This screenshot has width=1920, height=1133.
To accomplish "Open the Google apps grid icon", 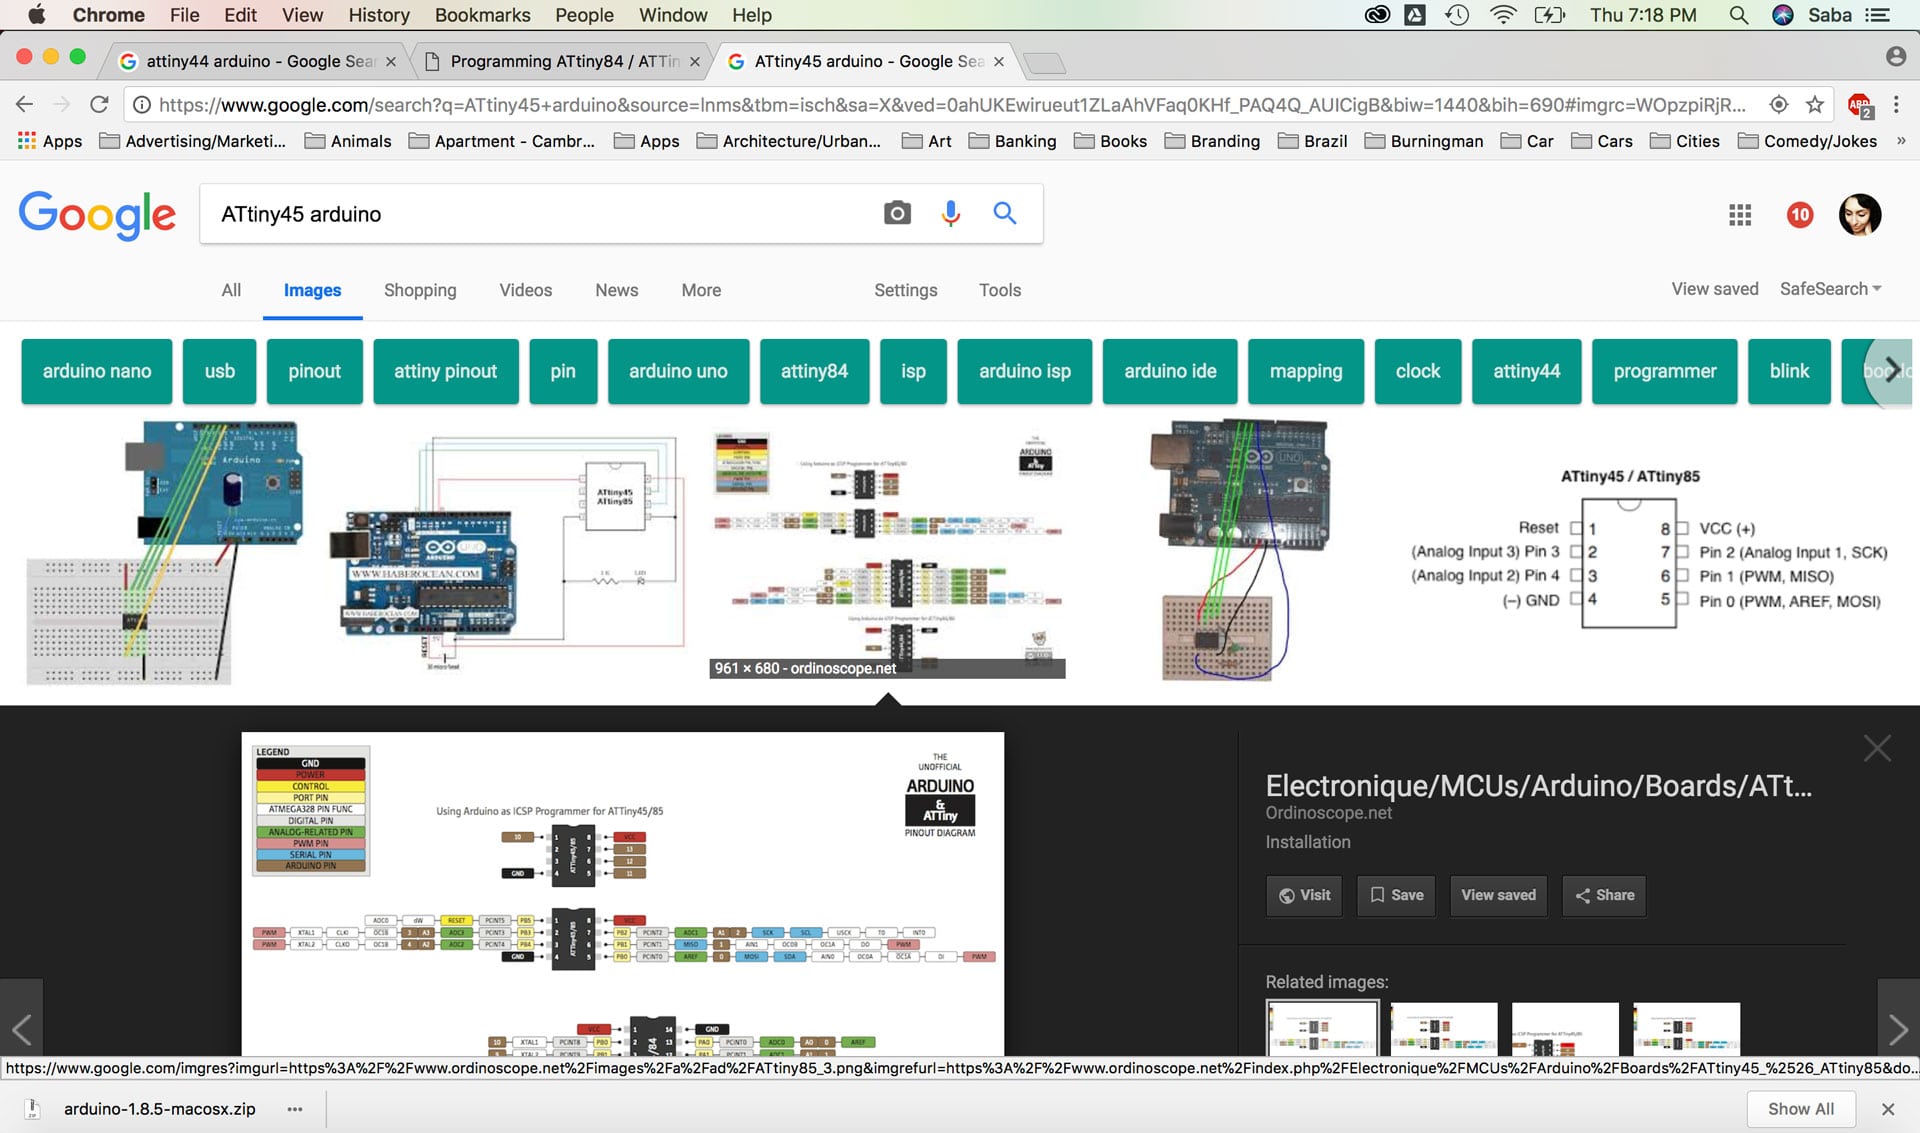I will [1740, 214].
